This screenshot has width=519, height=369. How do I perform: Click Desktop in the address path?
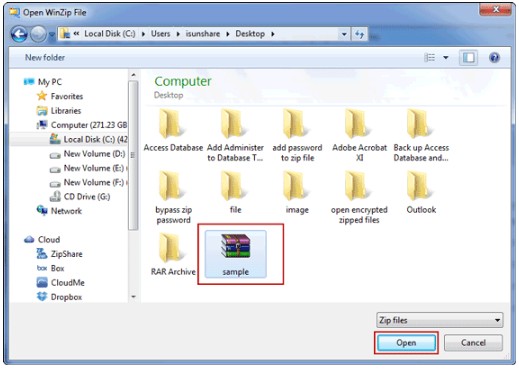coord(250,34)
